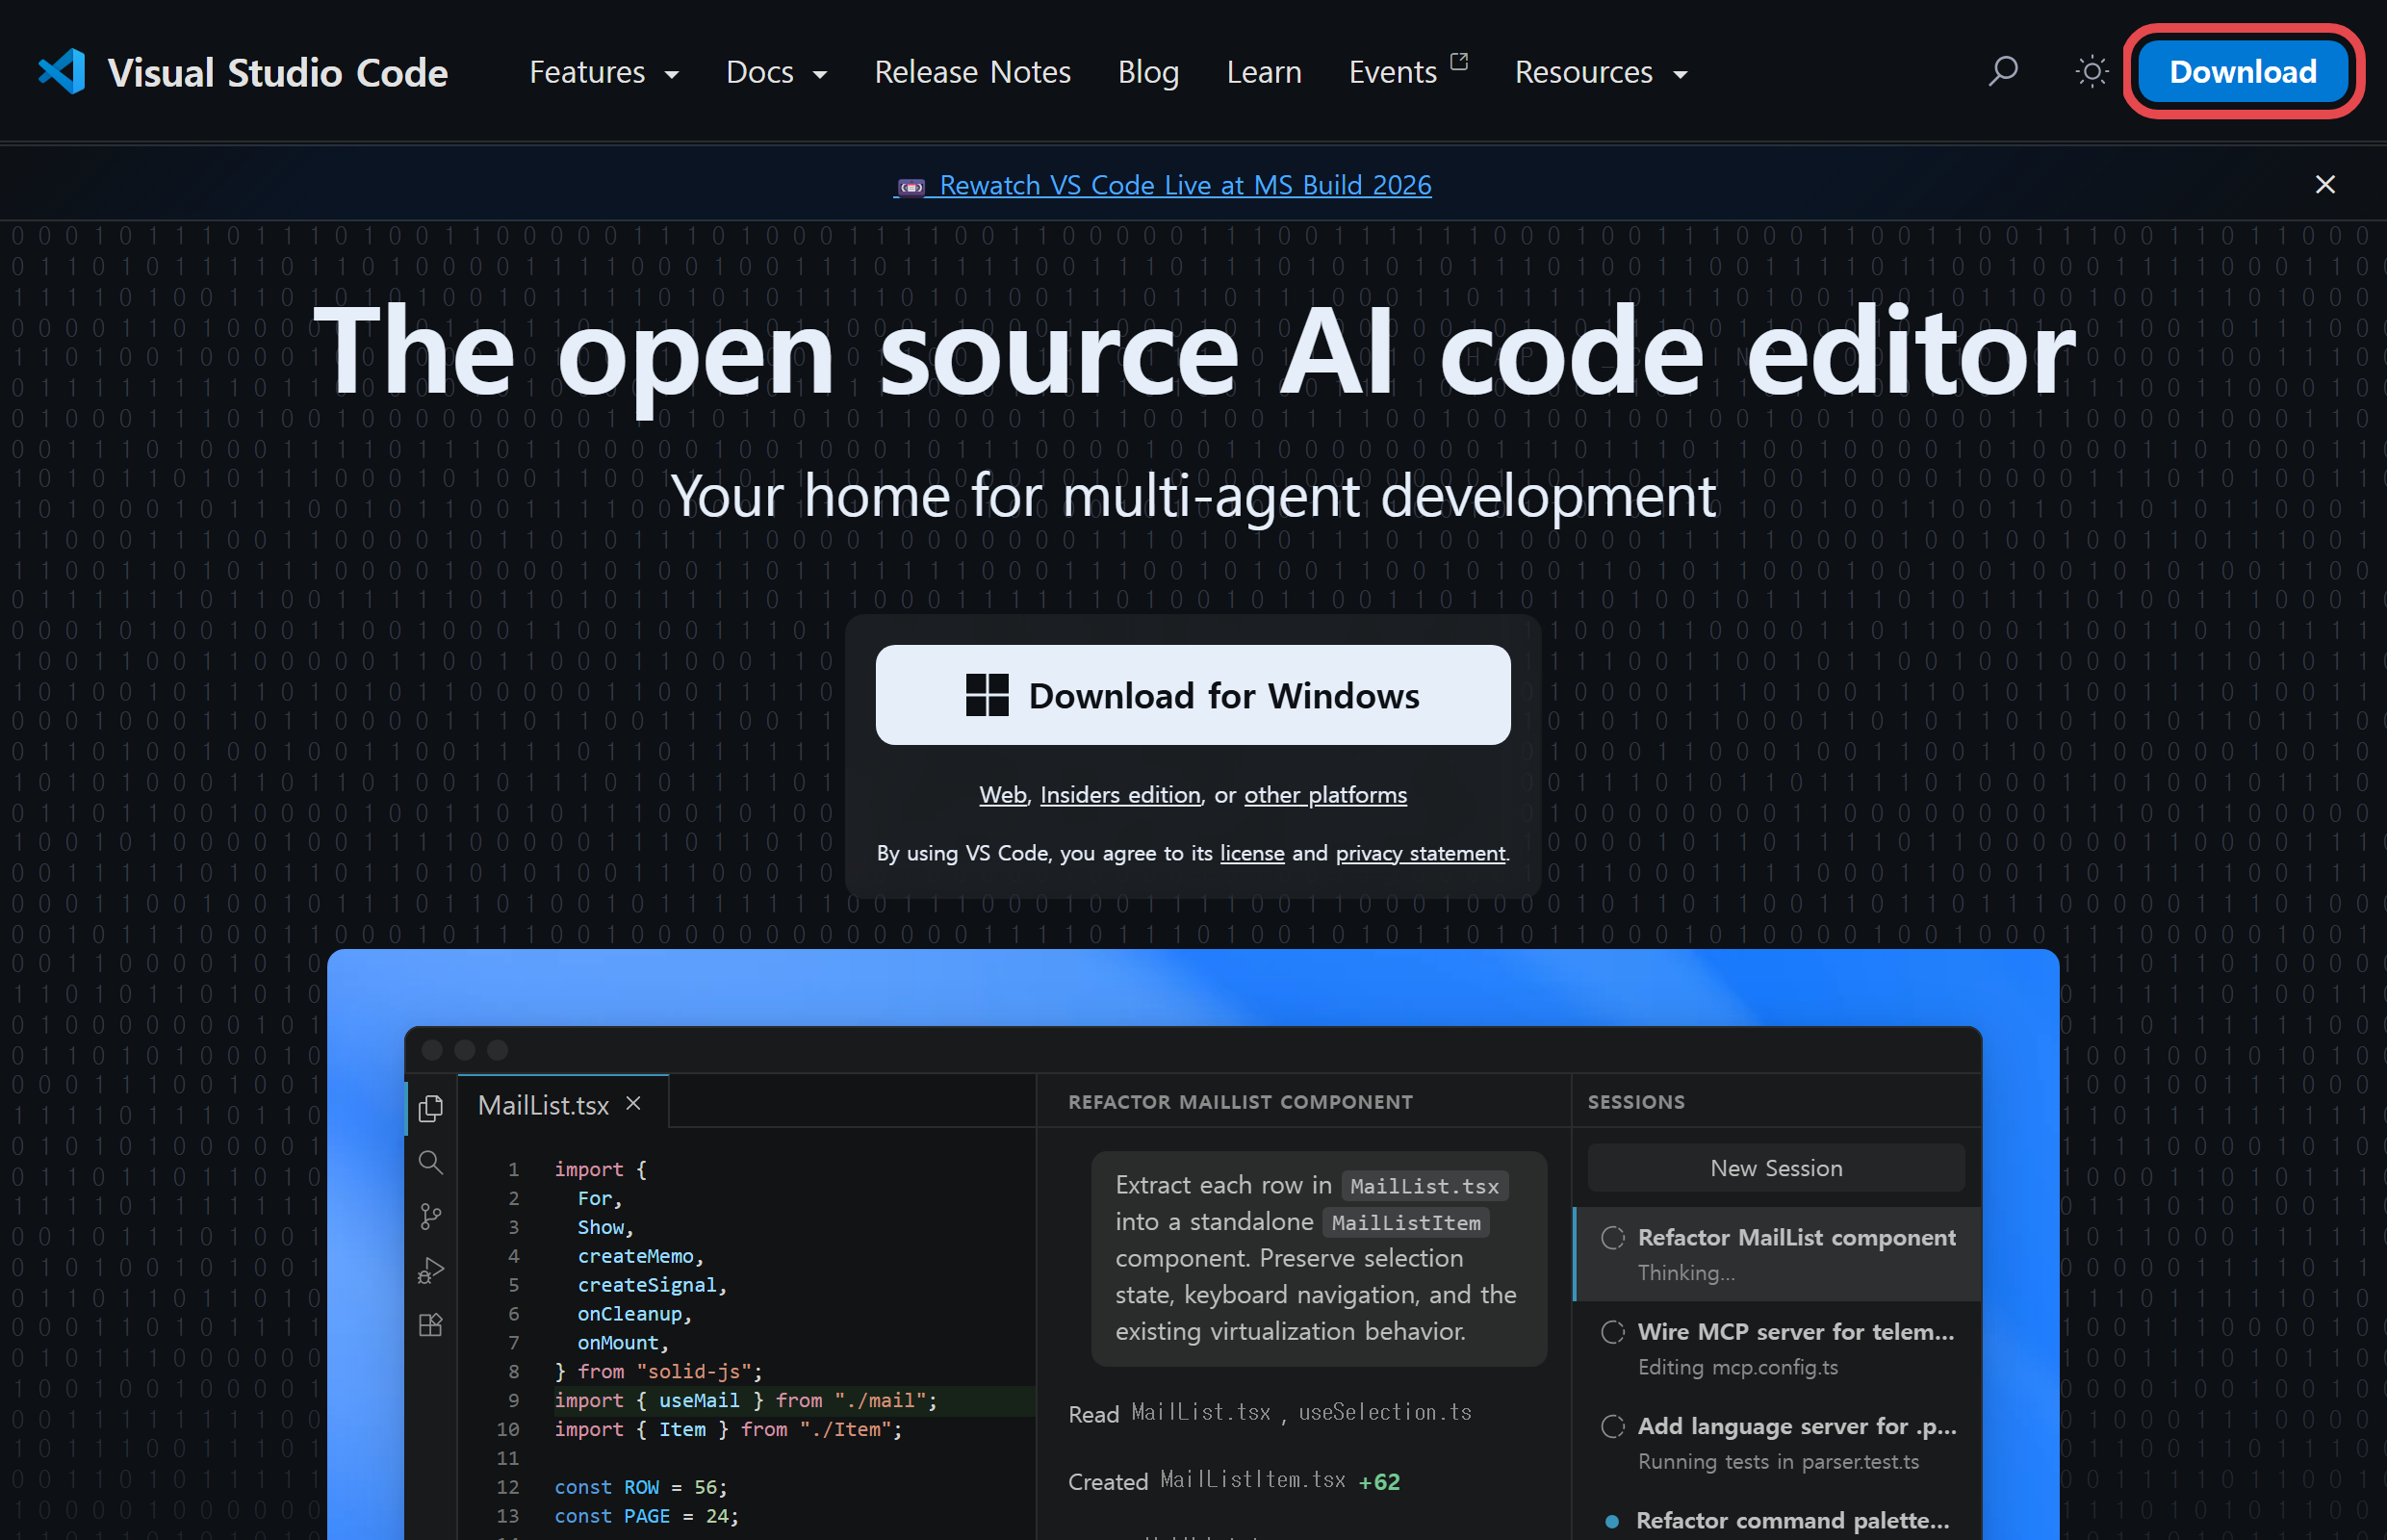Image resolution: width=2387 pixels, height=1540 pixels.
Task: Go to the Blog page
Action: (1148, 72)
